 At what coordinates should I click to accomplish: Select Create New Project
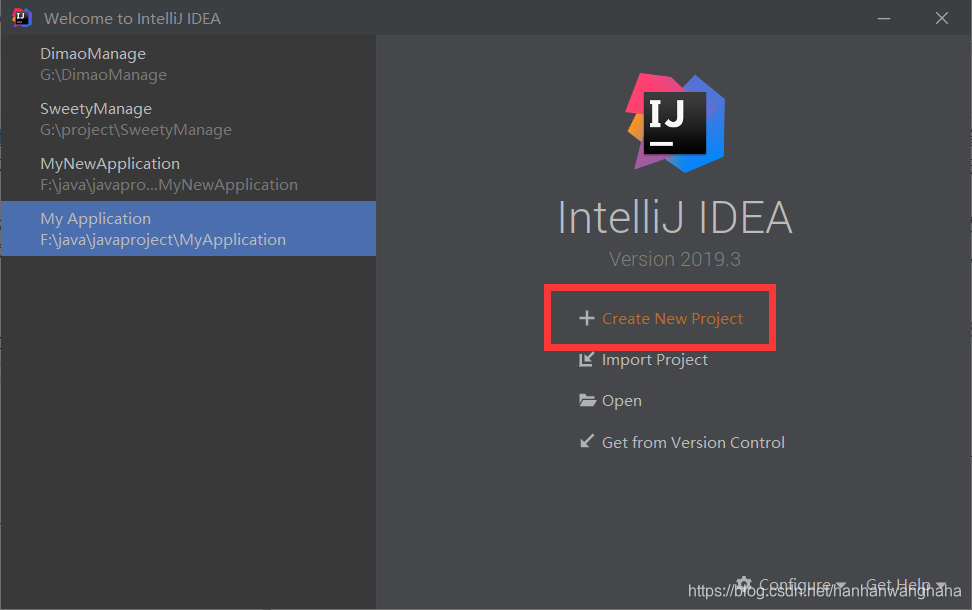[672, 319]
